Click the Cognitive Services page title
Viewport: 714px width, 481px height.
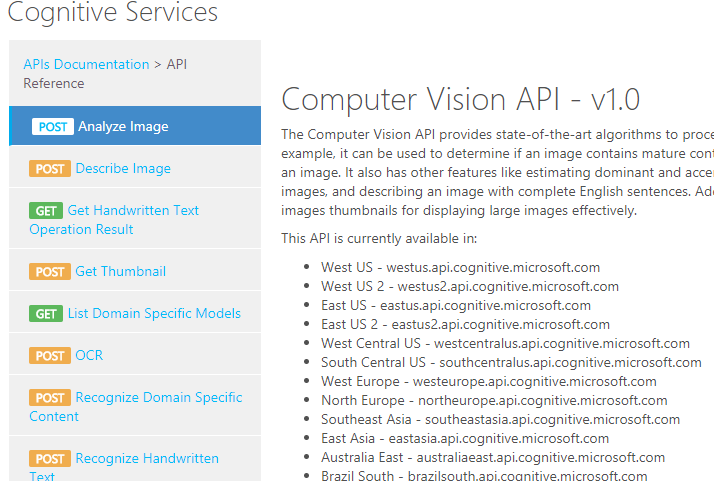[112, 13]
